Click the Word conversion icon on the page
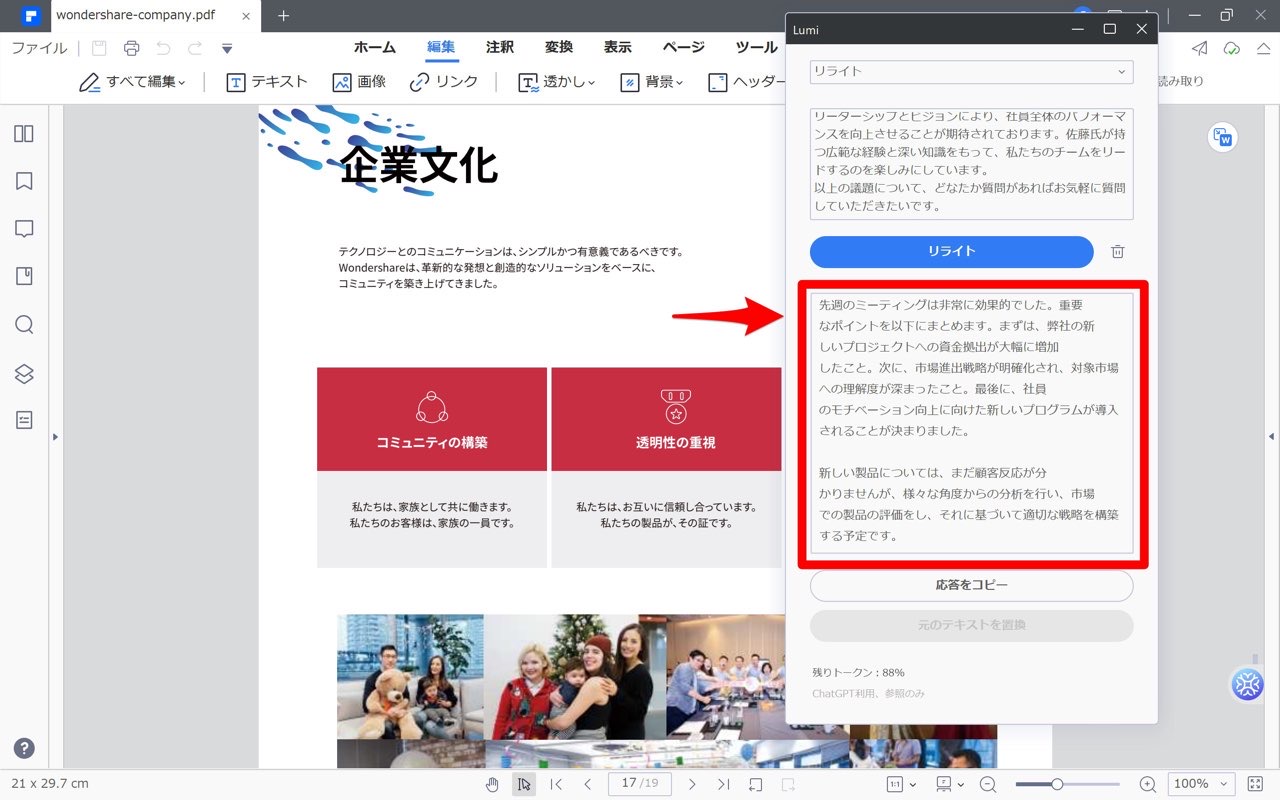The image size is (1280, 800). pyautogui.click(x=1222, y=138)
